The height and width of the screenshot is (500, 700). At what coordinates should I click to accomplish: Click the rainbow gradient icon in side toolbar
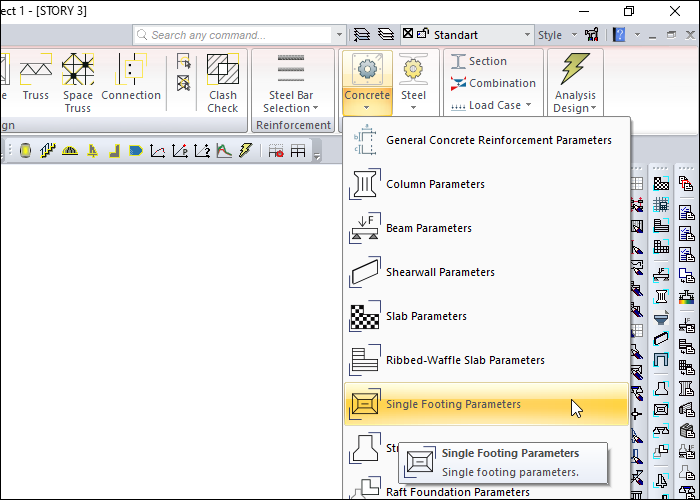tap(686, 296)
